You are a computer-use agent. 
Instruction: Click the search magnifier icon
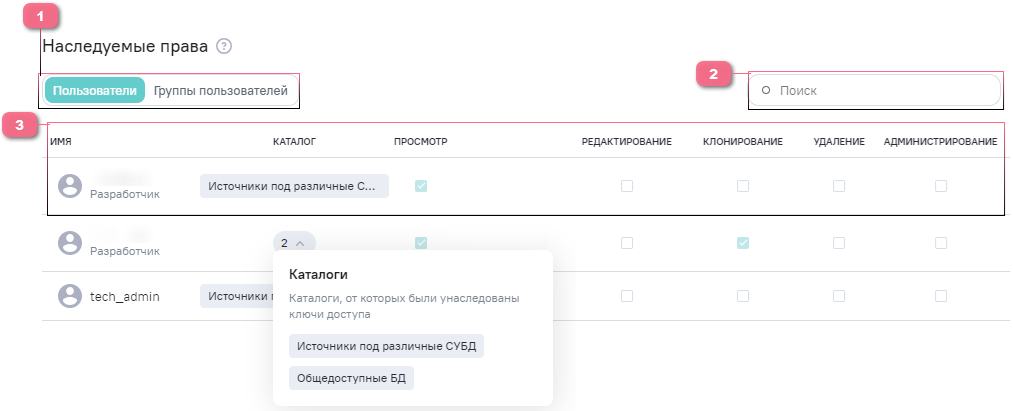click(x=766, y=90)
